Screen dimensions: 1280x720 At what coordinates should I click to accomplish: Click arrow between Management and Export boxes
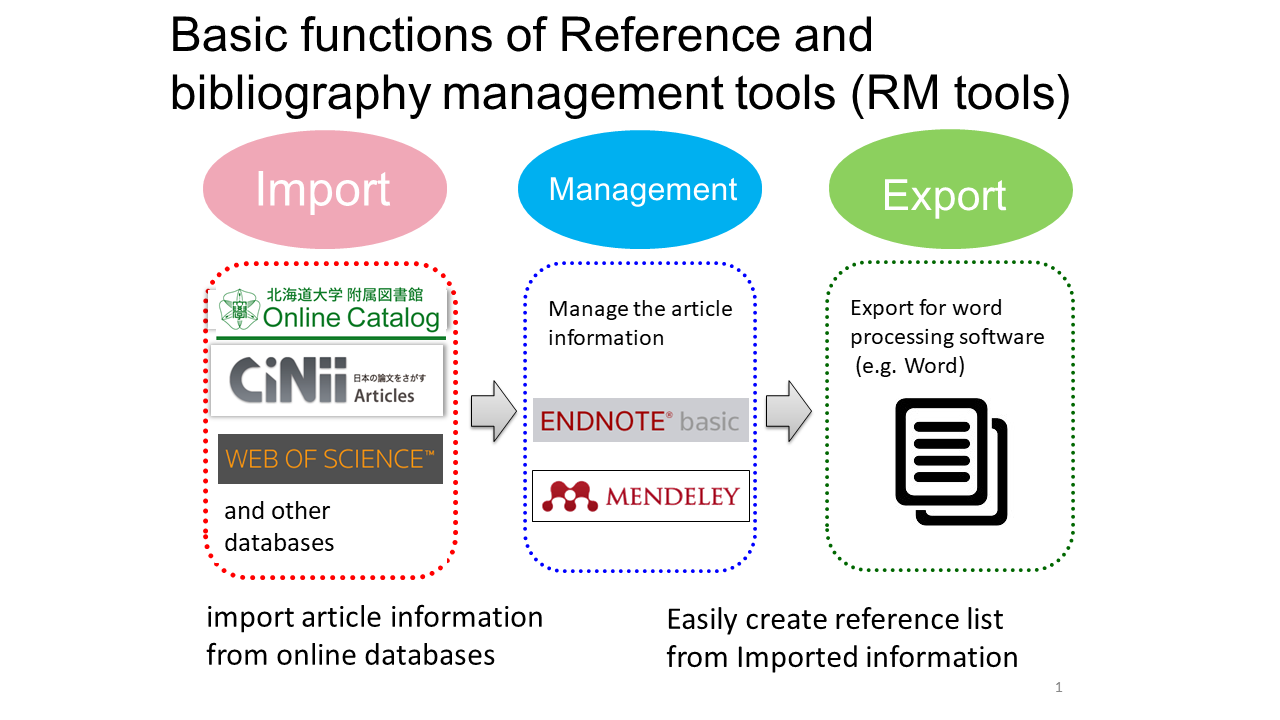point(789,410)
